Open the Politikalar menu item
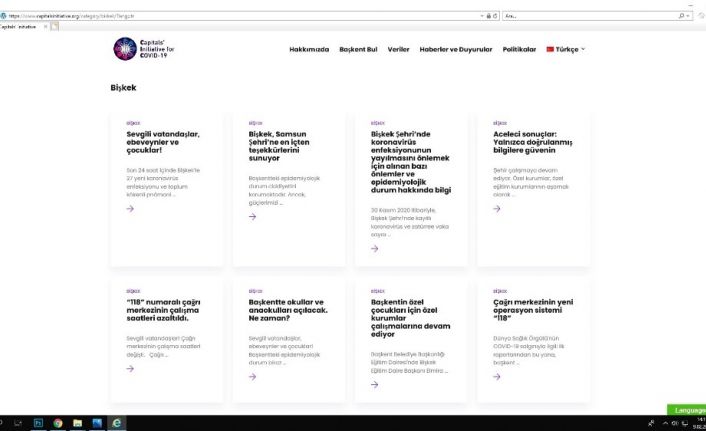 click(x=519, y=49)
